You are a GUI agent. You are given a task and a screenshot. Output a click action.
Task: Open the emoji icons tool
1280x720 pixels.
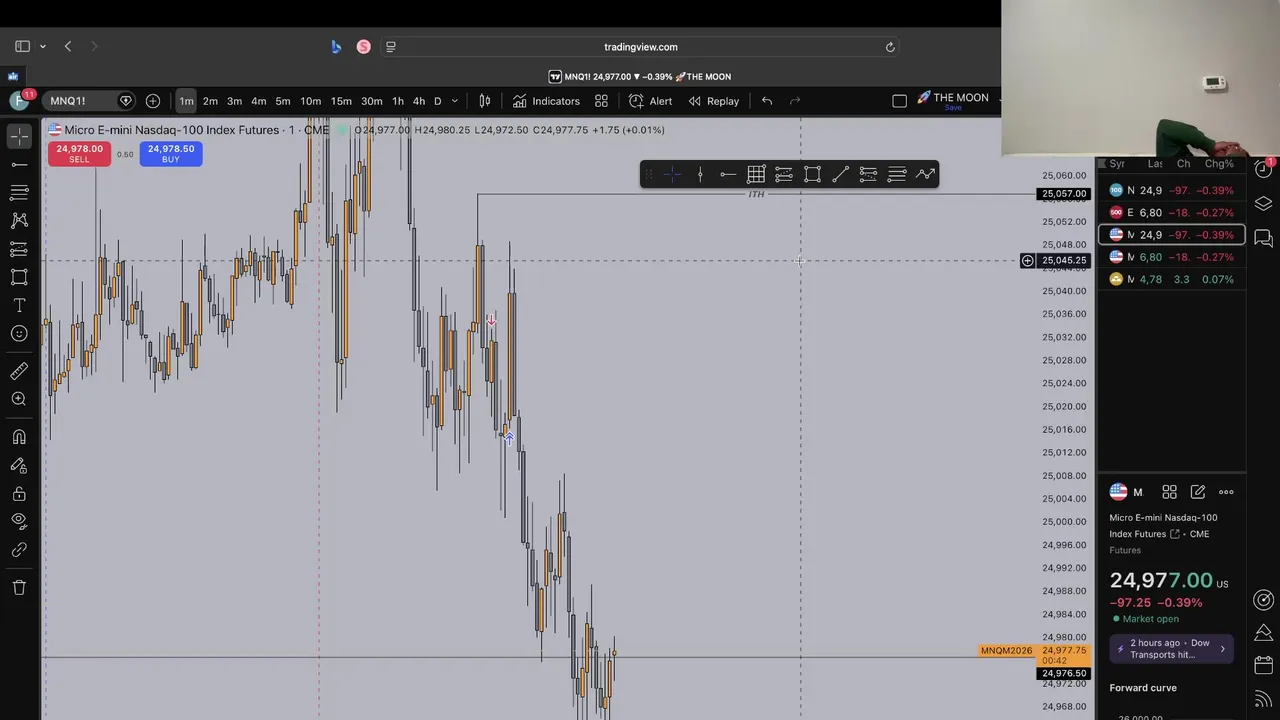19,334
